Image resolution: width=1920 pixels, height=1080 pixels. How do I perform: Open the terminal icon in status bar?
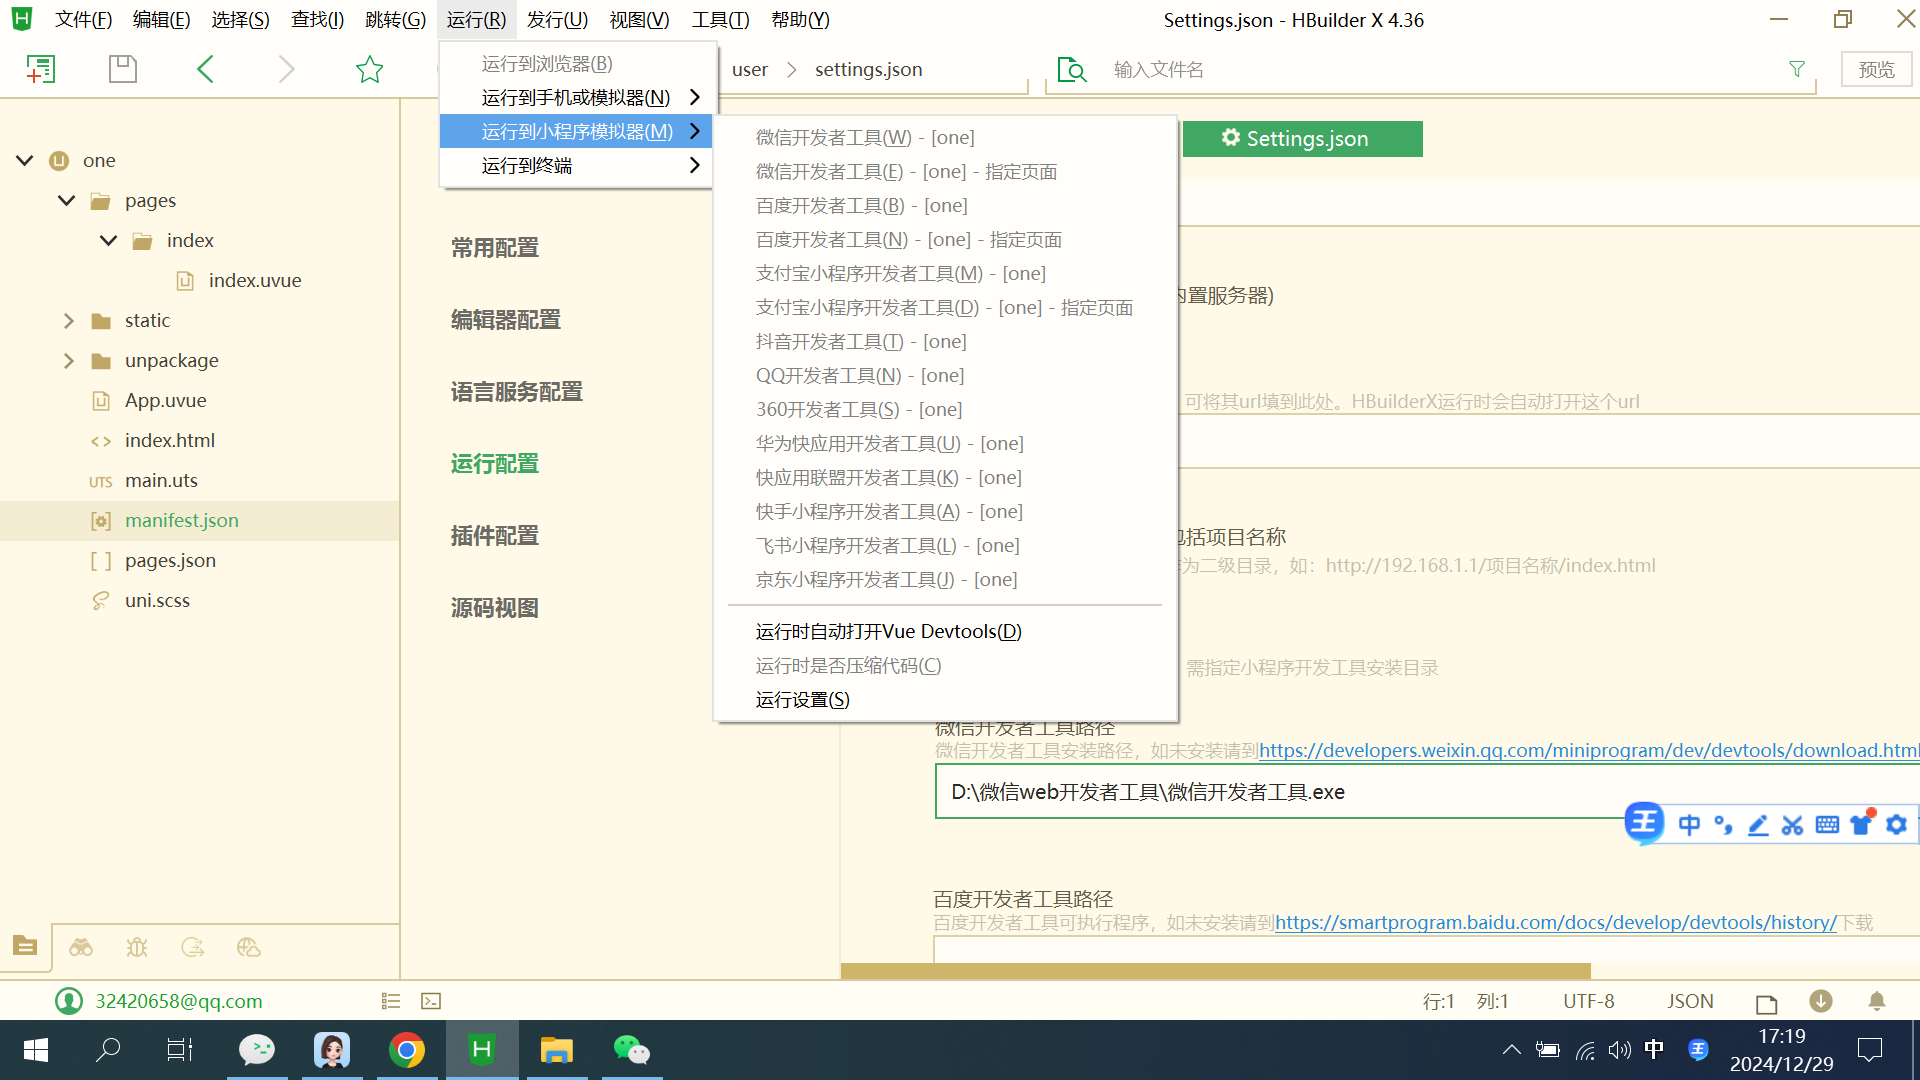point(431,1001)
